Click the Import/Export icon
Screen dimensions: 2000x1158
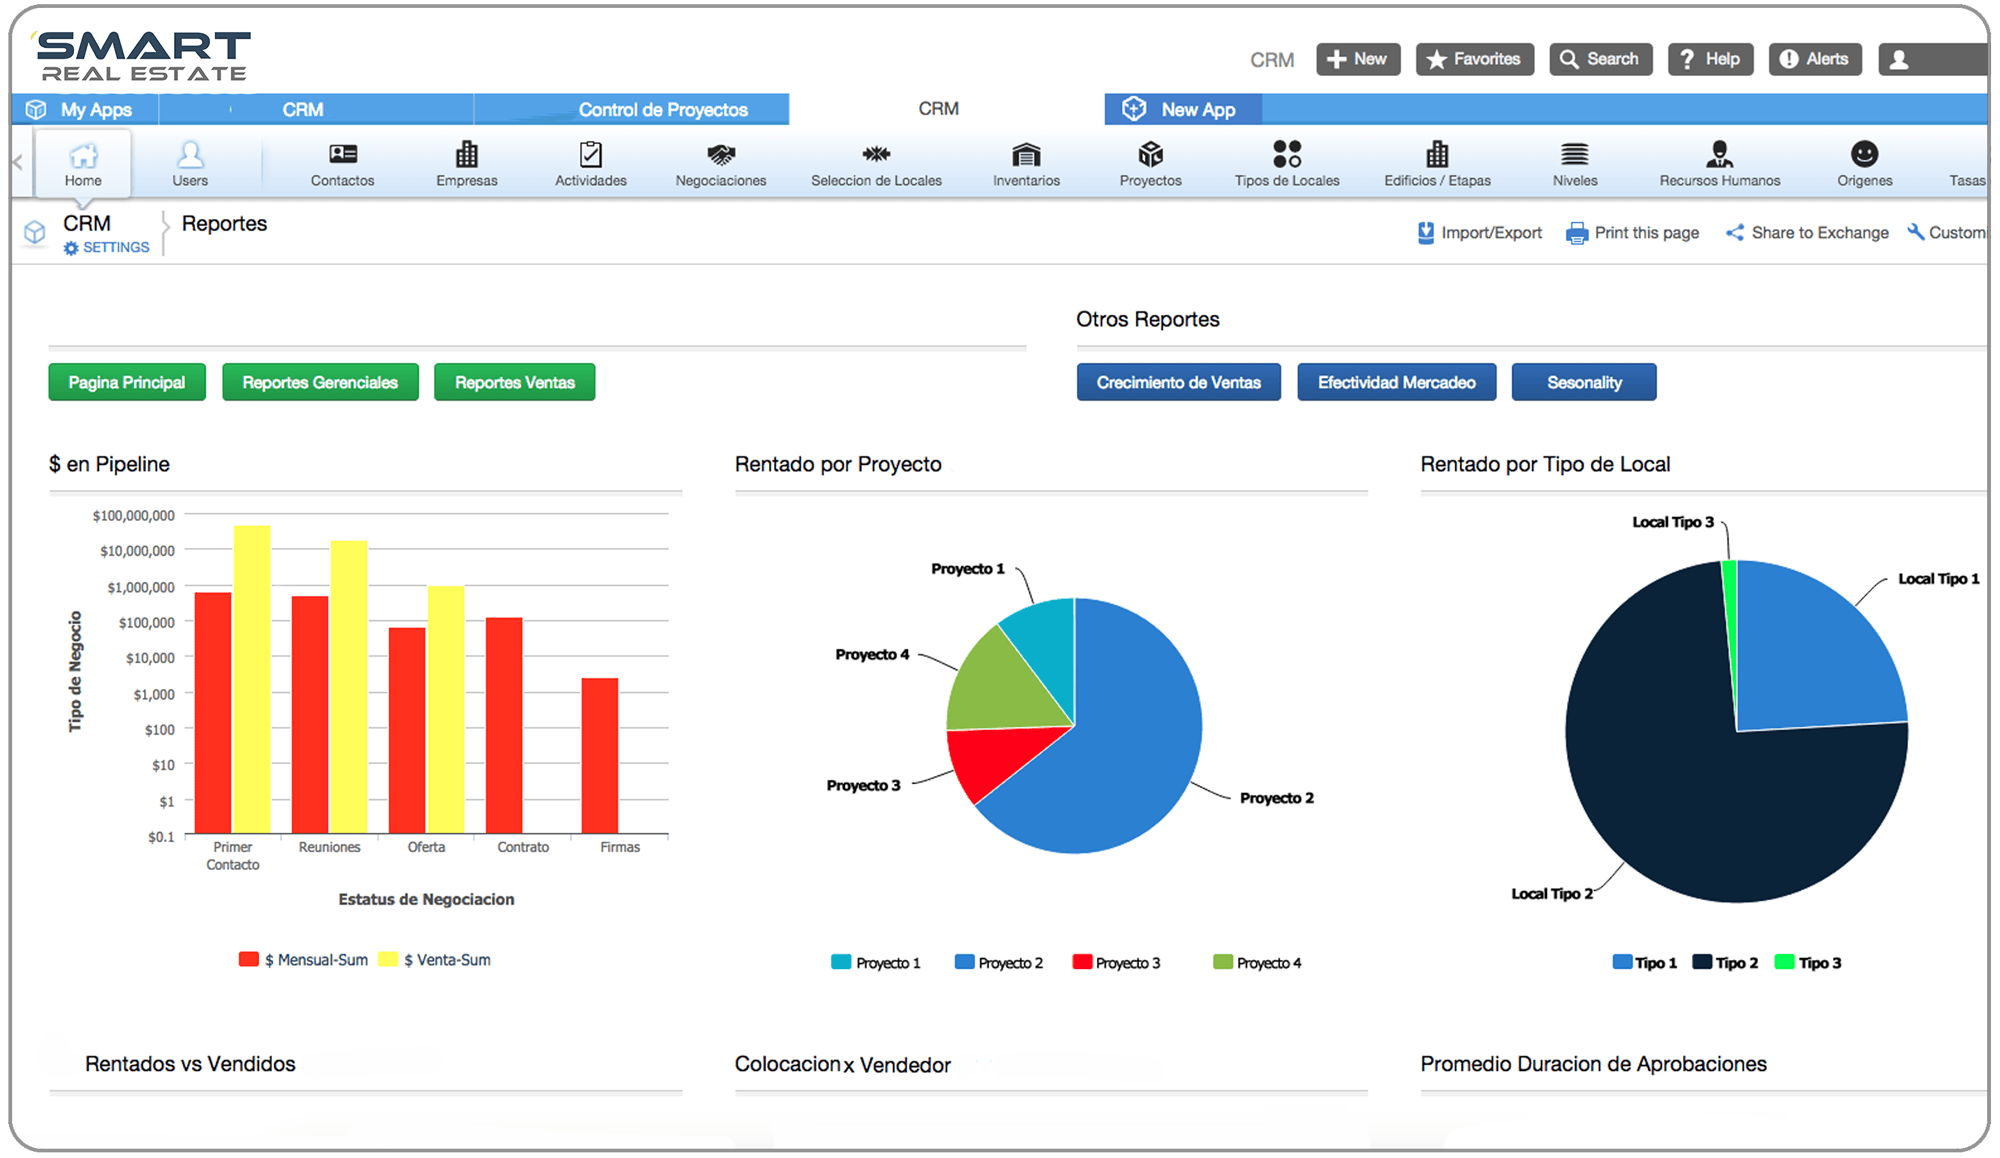pos(1426,233)
